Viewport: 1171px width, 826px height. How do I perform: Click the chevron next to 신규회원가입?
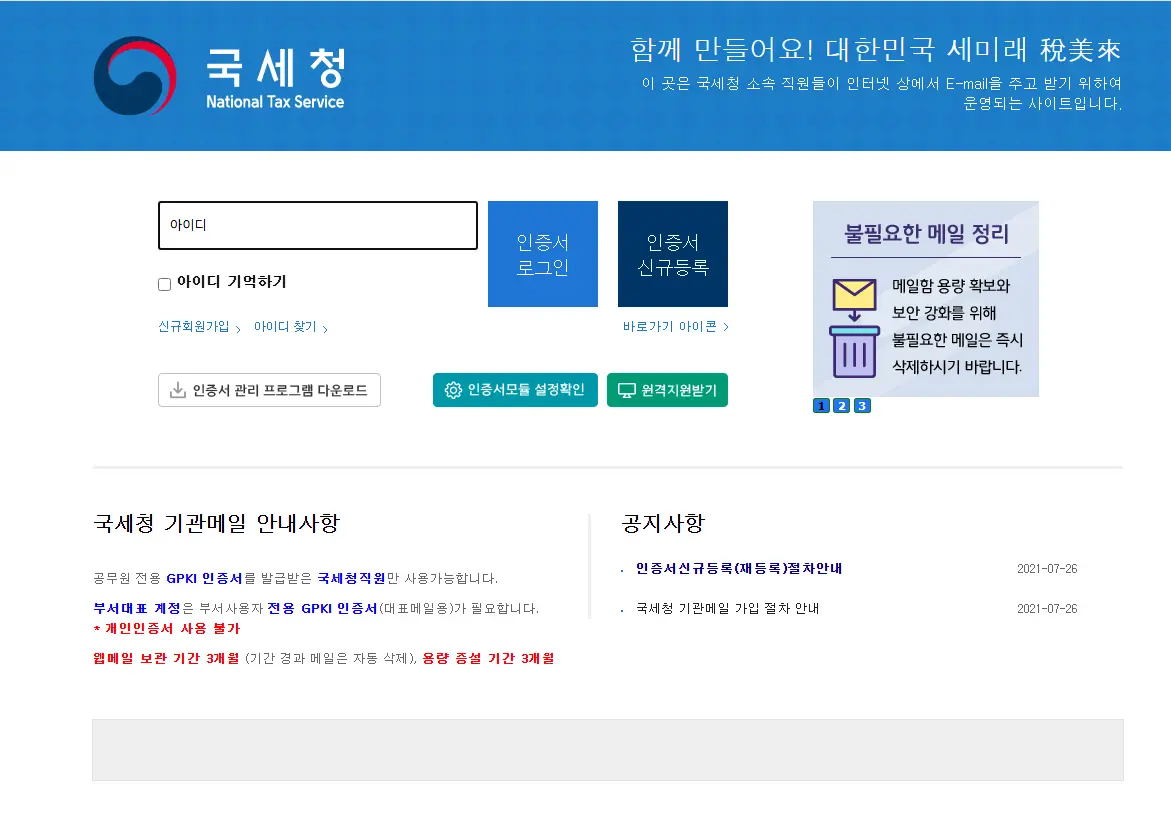click(238, 328)
